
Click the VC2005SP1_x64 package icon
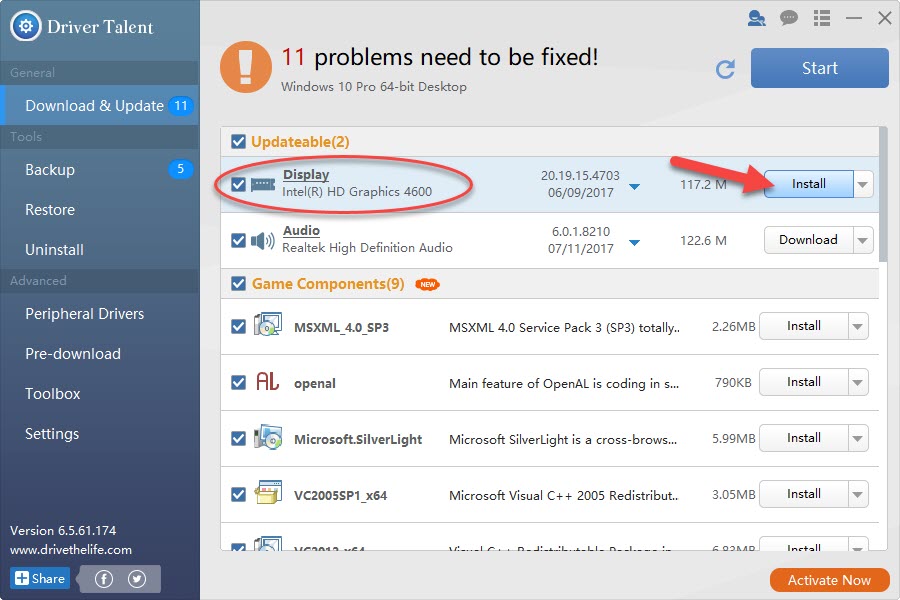(268, 492)
